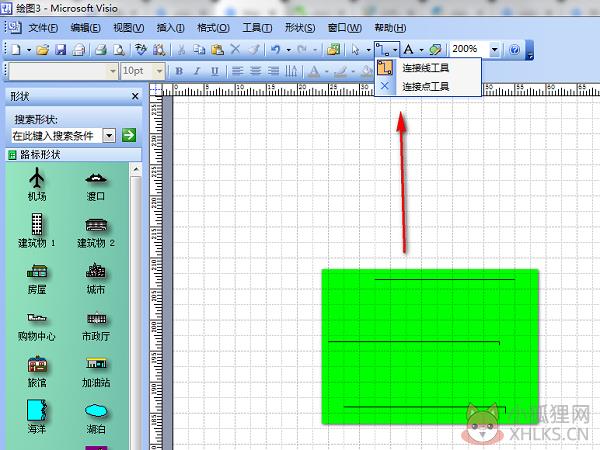600x450 pixels.
Task: Open the 编辑(E) menu
Action: tap(85, 28)
